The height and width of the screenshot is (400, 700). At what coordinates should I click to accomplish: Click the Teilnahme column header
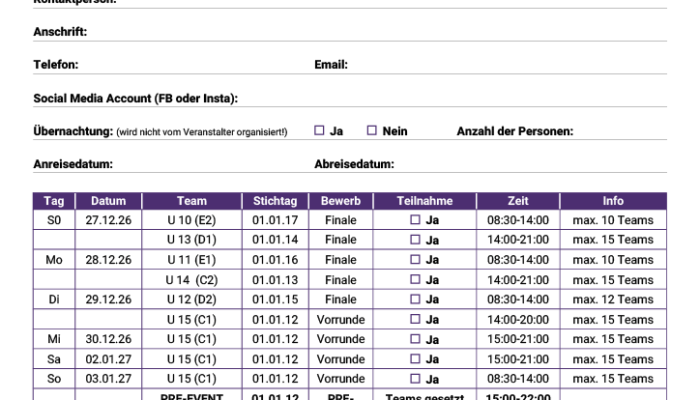point(425,201)
